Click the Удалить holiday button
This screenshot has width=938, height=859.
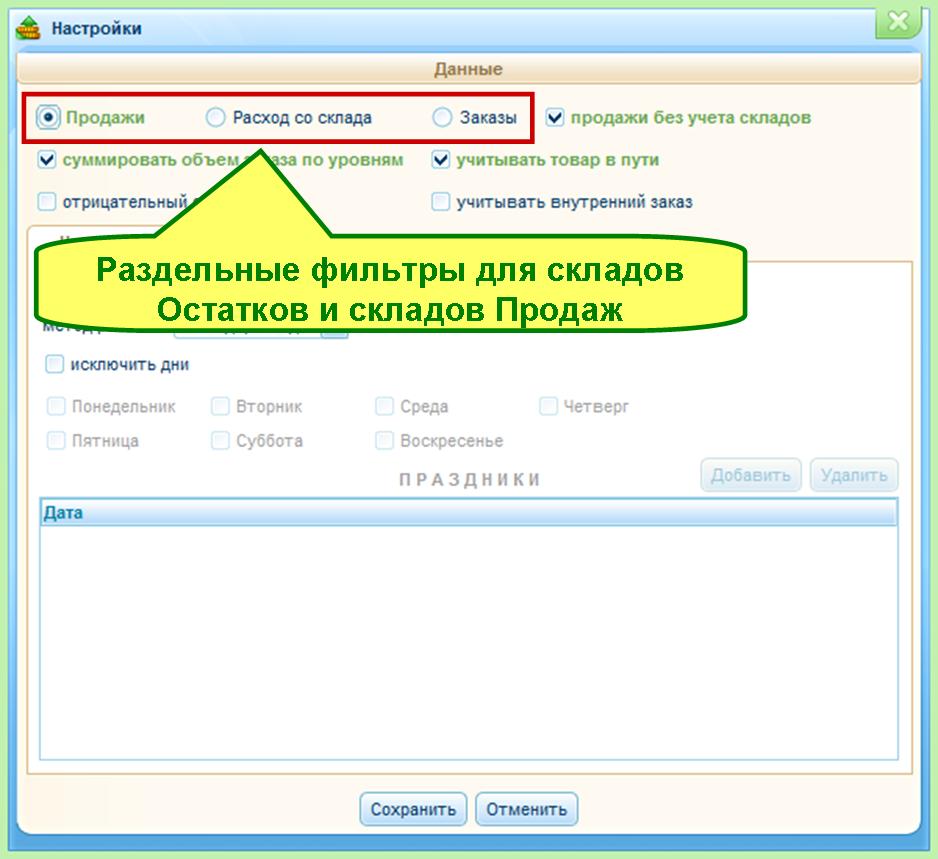coord(854,476)
